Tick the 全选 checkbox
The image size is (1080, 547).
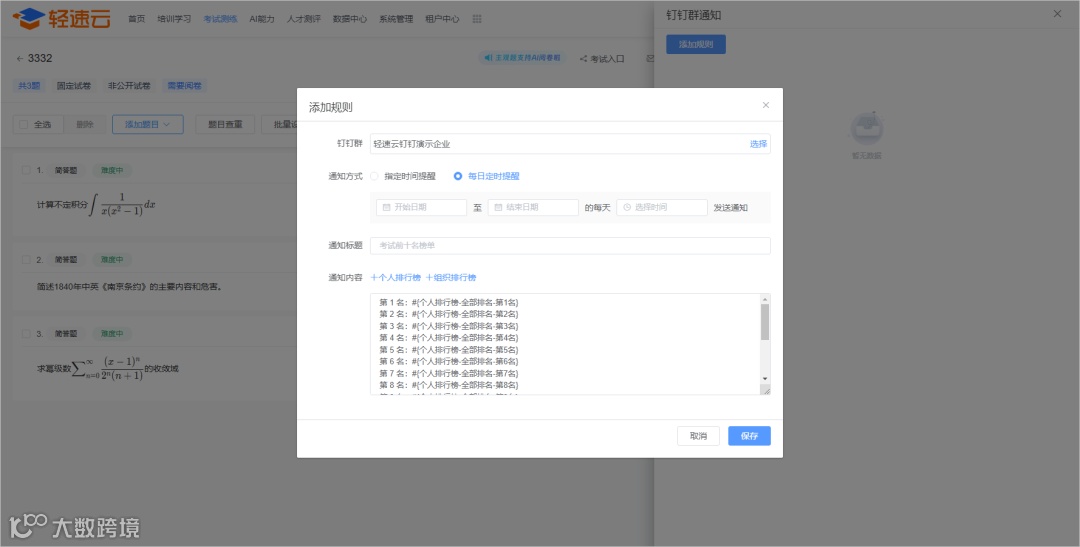tap(23, 125)
